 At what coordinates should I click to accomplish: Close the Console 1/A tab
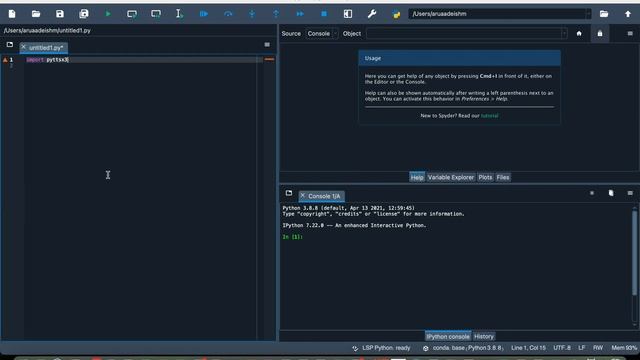[302, 196]
